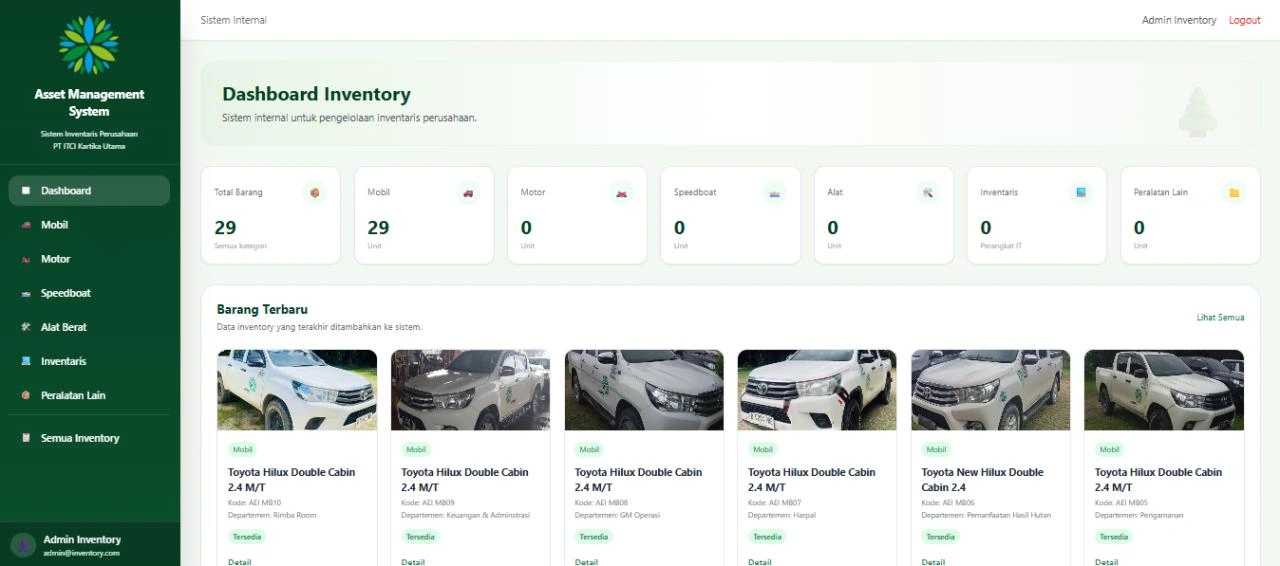Click the Lihat Semua link
The width and height of the screenshot is (1280, 566).
1220,317
